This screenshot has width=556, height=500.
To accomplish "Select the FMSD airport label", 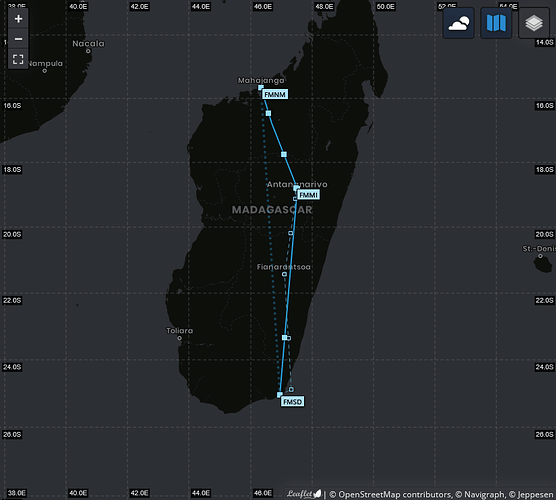I will click(x=293, y=401).
